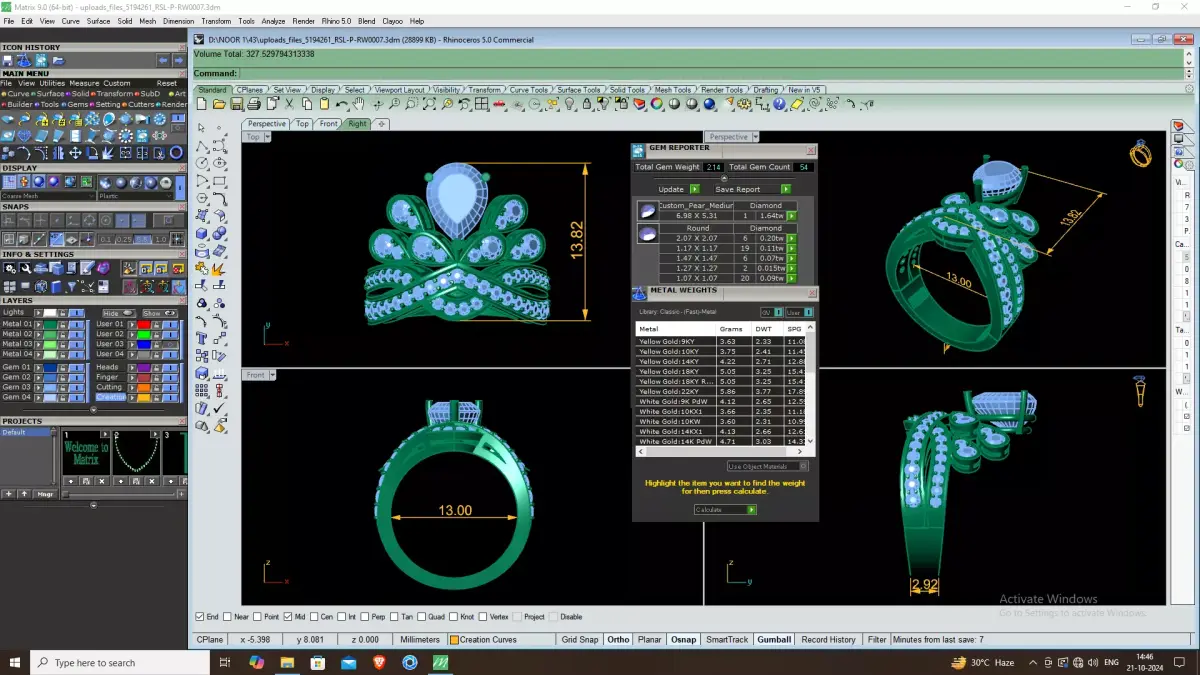Select the Text T tool in side toolbar
Image resolution: width=1200 pixels, height=675 pixels.
[201, 336]
